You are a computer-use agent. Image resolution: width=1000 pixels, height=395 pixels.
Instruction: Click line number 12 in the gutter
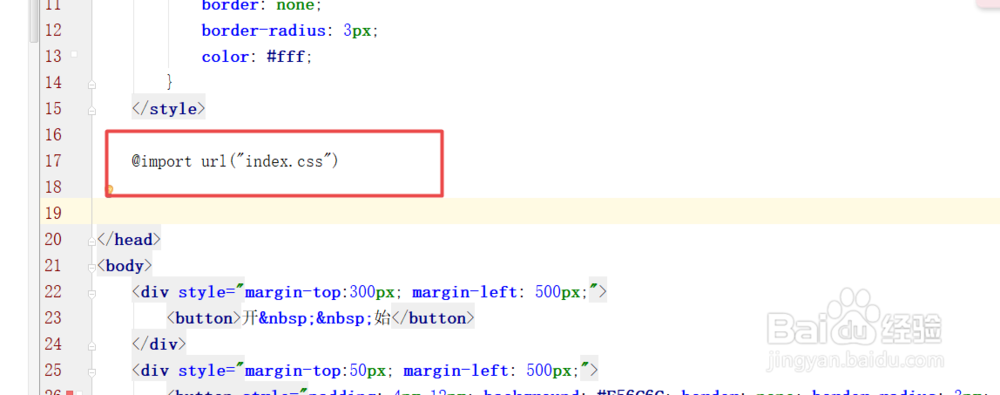click(x=54, y=31)
